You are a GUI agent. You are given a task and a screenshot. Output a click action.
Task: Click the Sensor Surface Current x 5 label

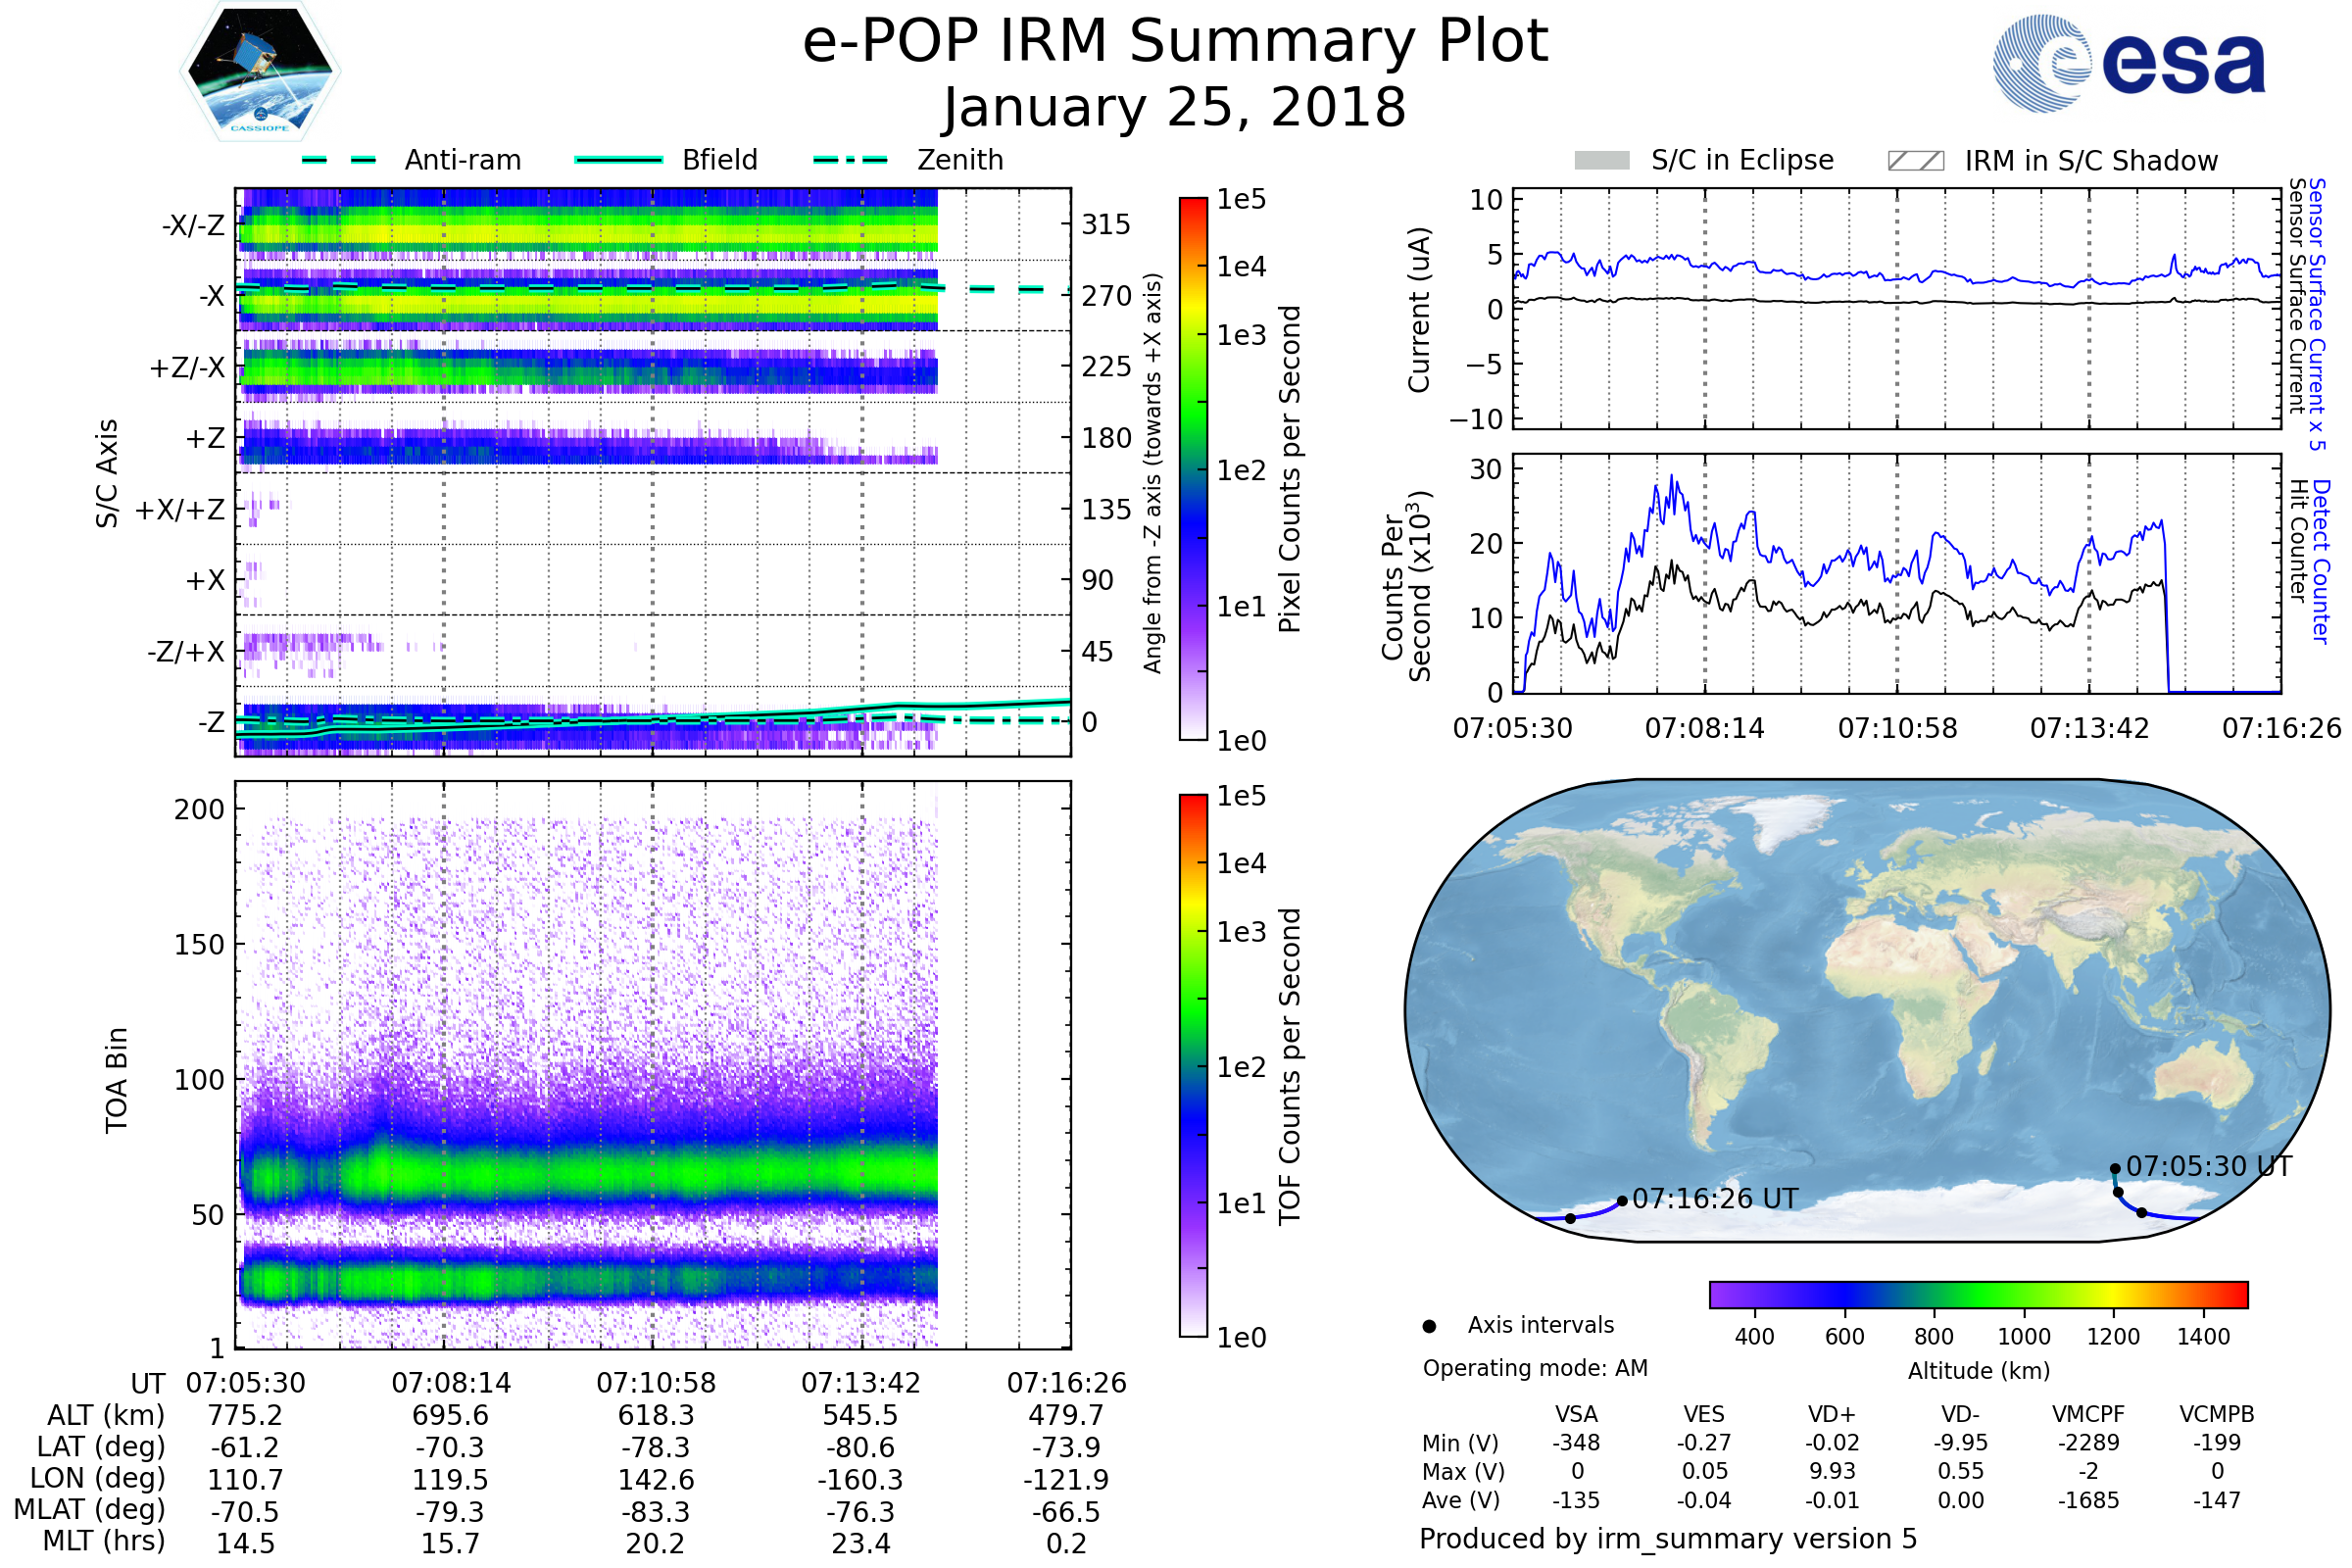[2318, 312]
